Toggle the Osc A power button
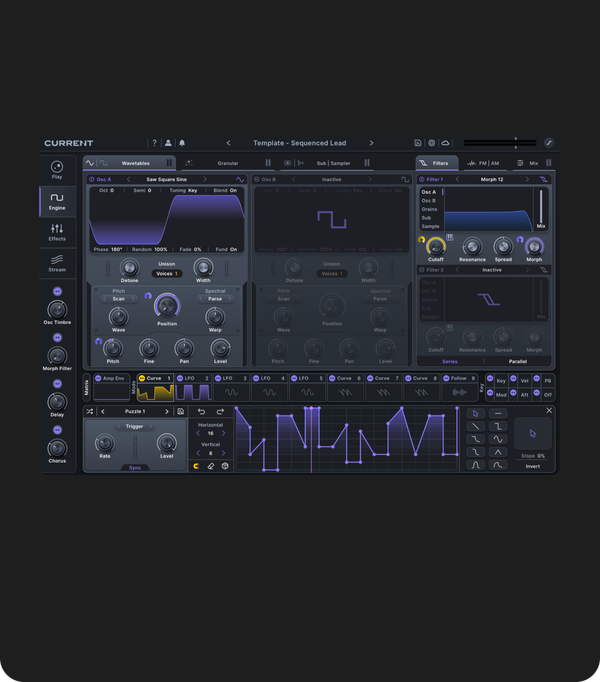 point(91,180)
